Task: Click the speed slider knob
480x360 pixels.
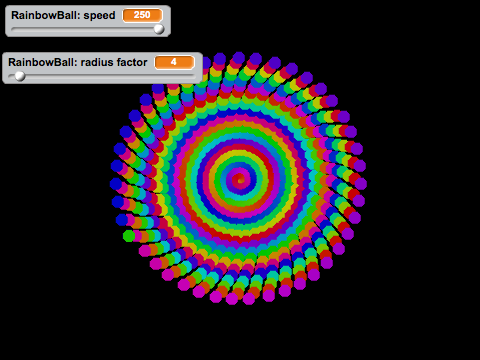Action: coord(159,29)
